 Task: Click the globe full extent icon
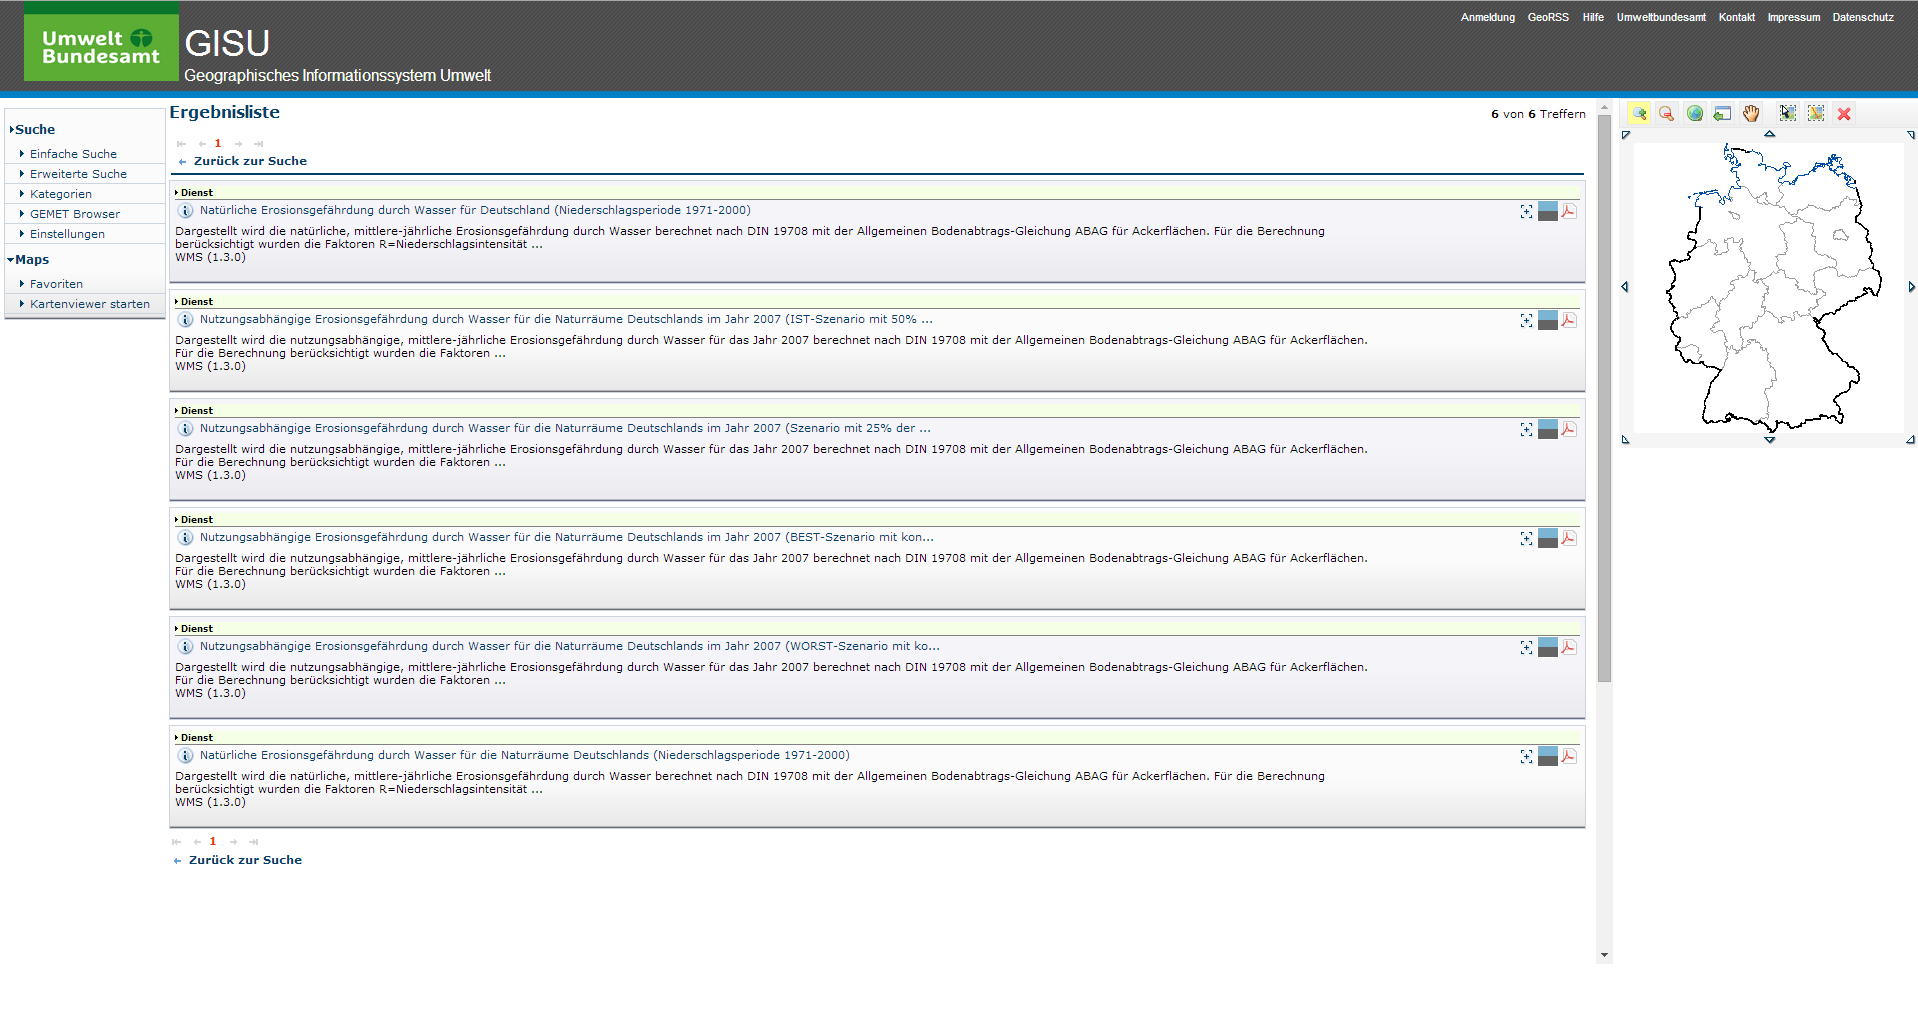point(1694,114)
